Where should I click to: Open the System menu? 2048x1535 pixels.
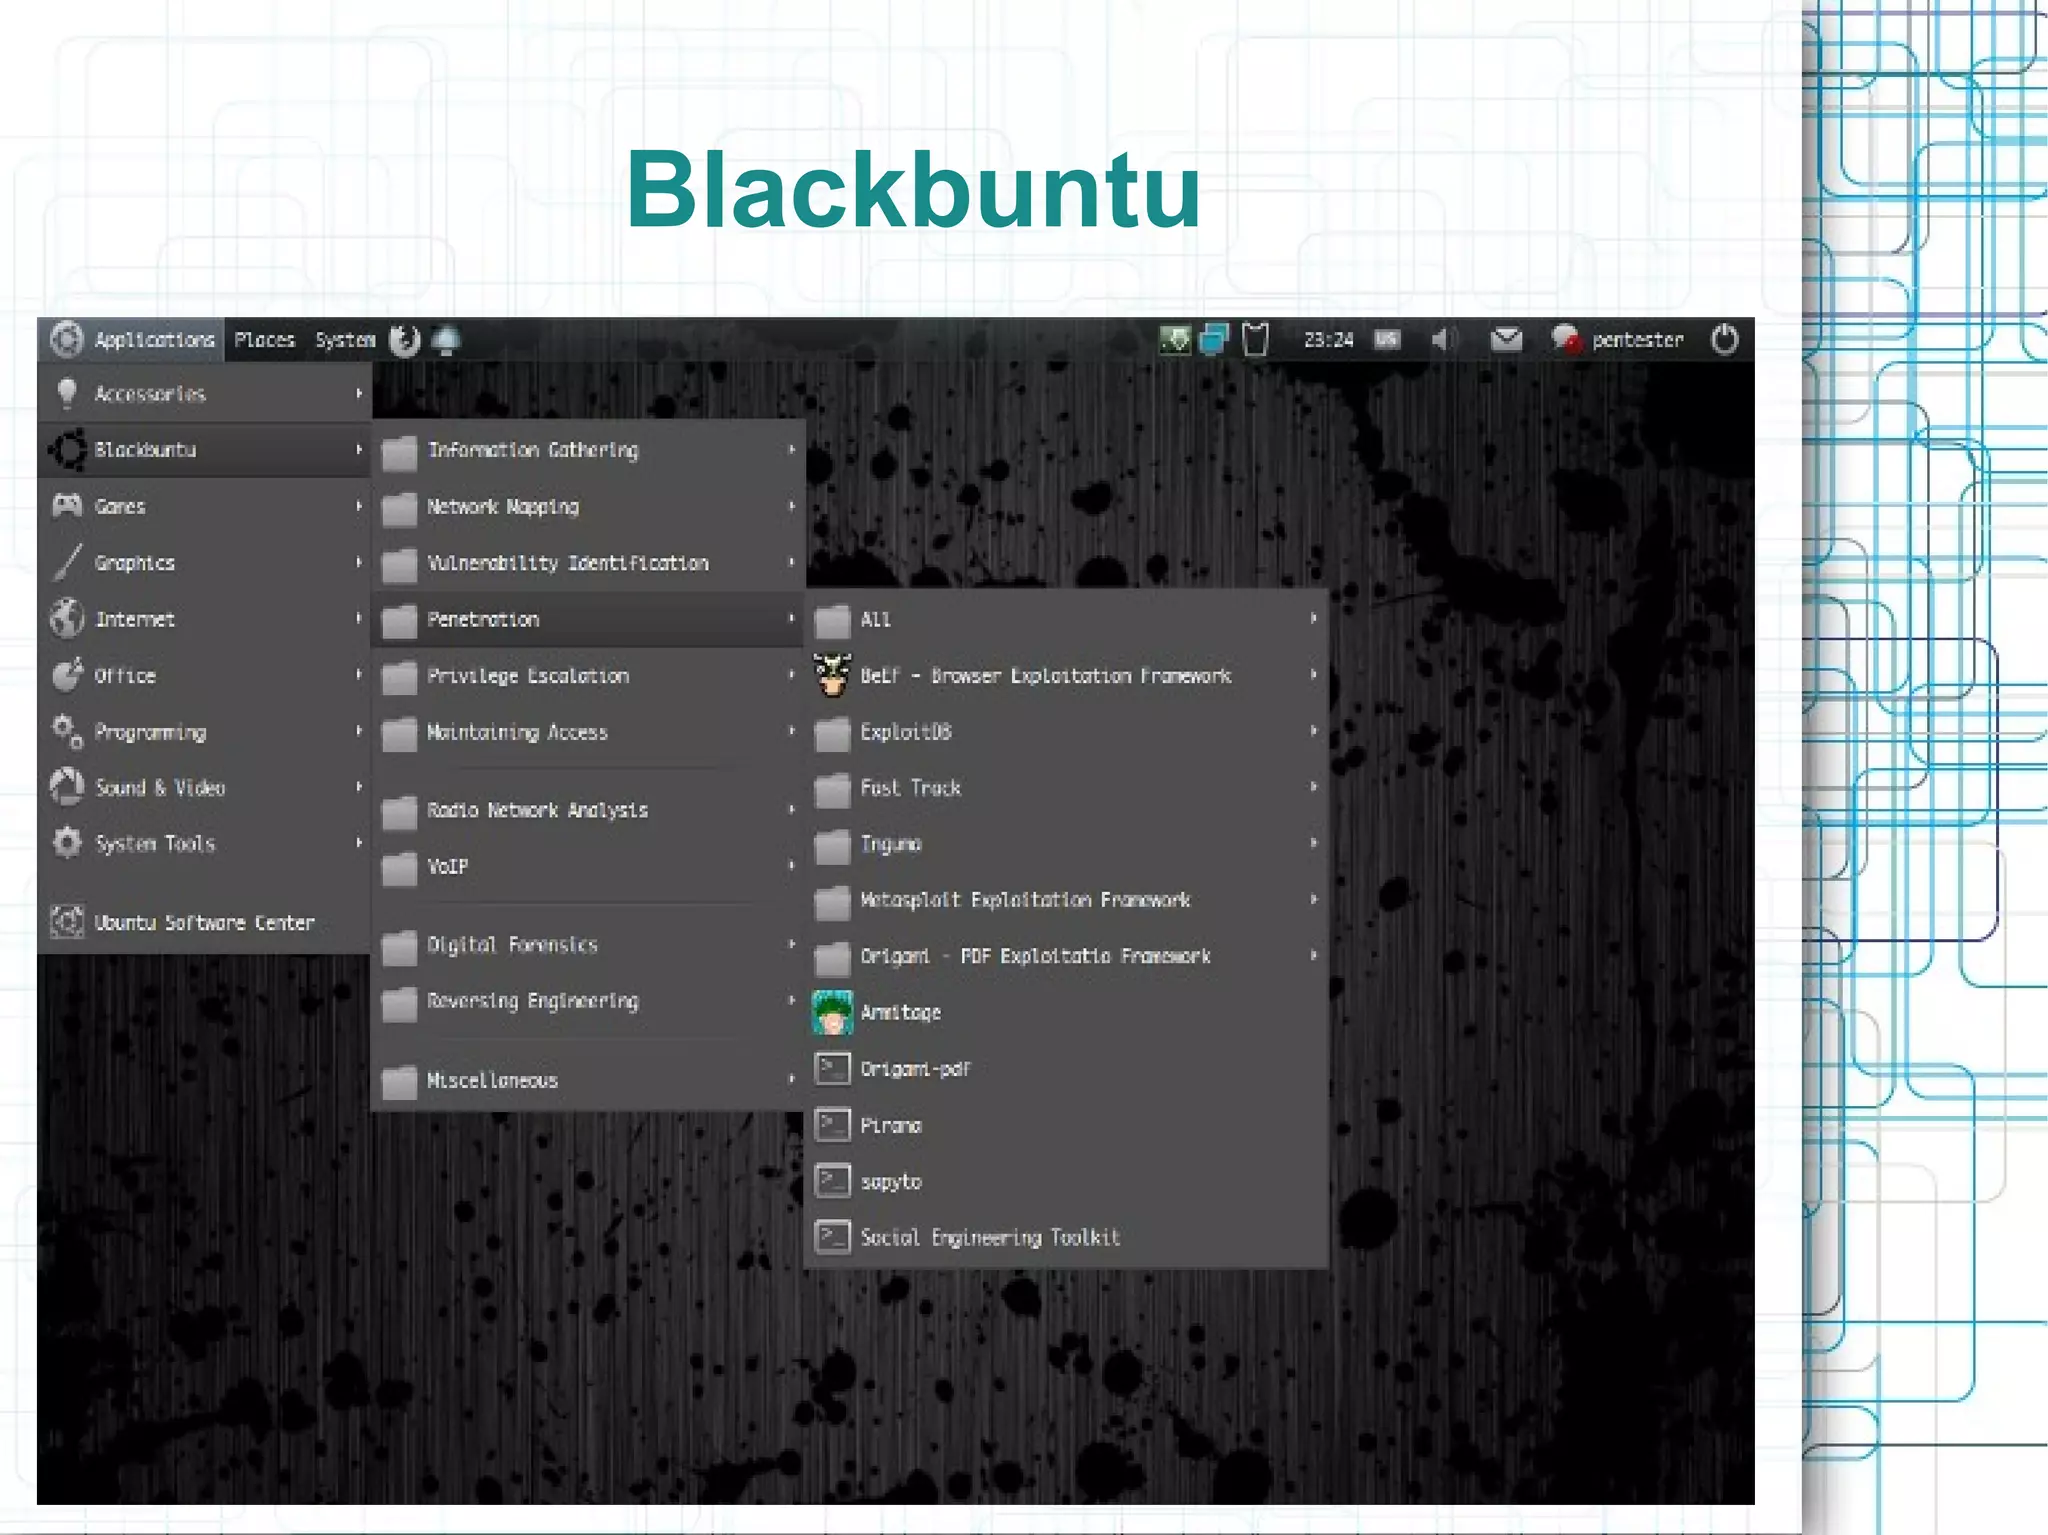pyautogui.click(x=345, y=340)
